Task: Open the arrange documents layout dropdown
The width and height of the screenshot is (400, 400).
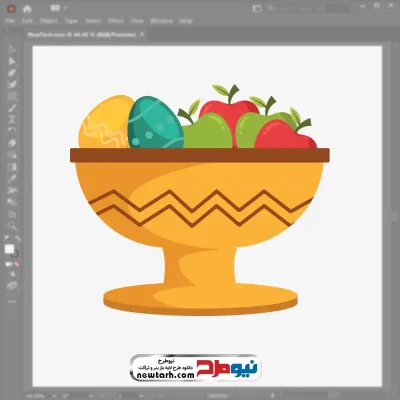Action: (59, 8)
